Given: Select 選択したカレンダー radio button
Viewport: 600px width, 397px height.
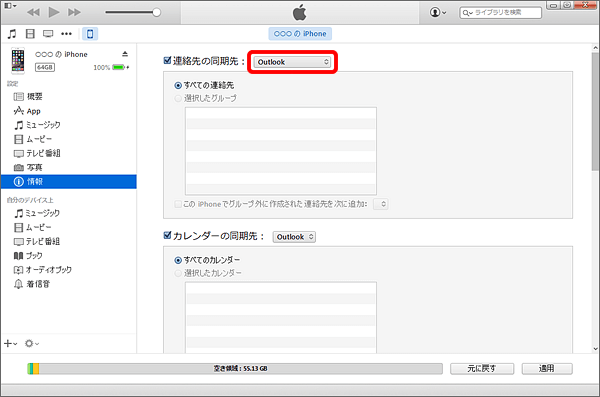Looking at the screenshot, I should pyautogui.click(x=178, y=273).
